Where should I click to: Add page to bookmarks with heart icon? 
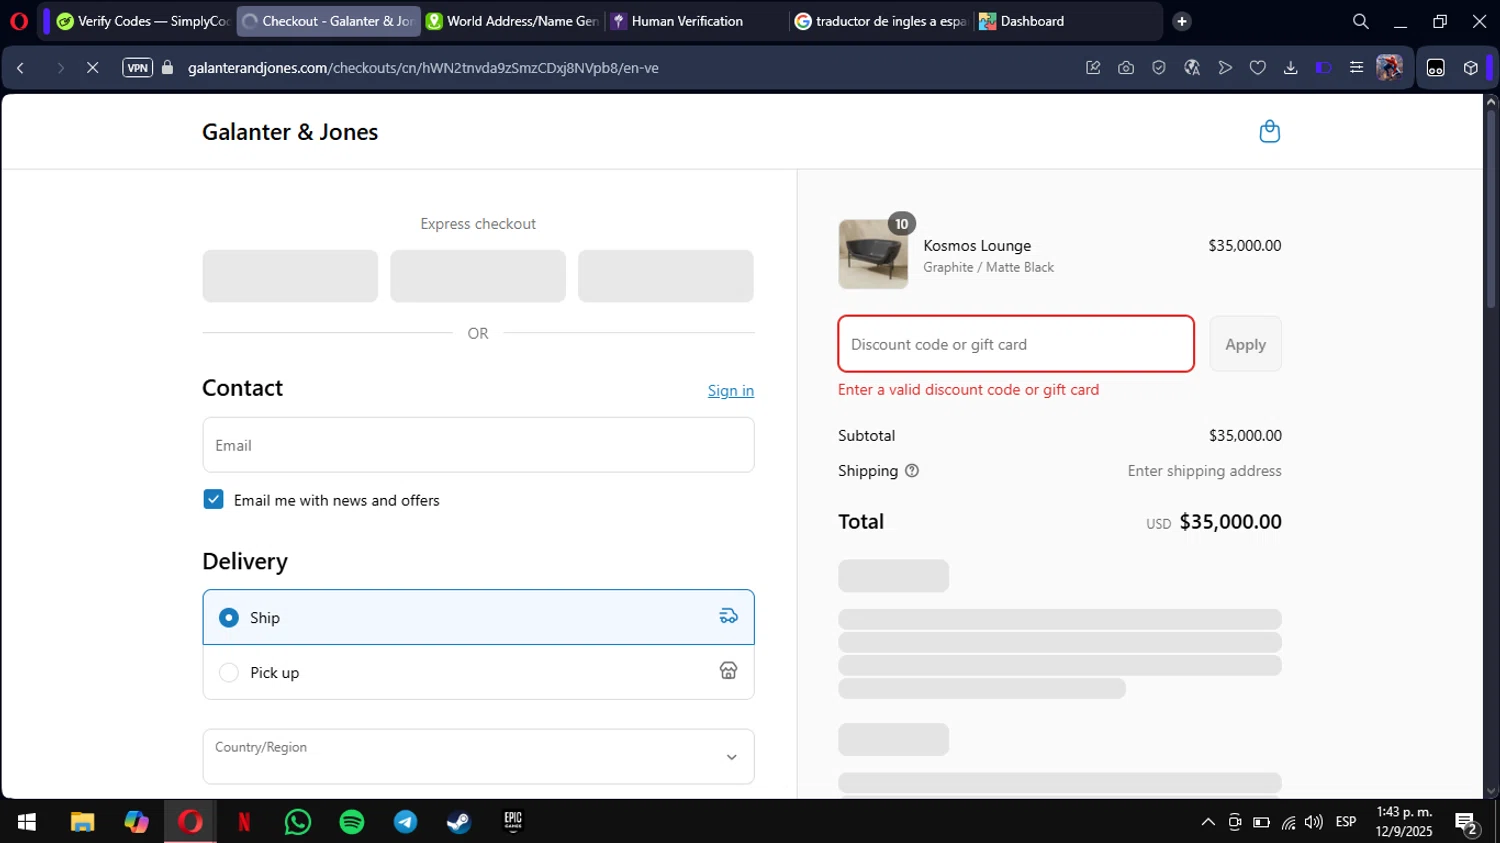(x=1258, y=68)
